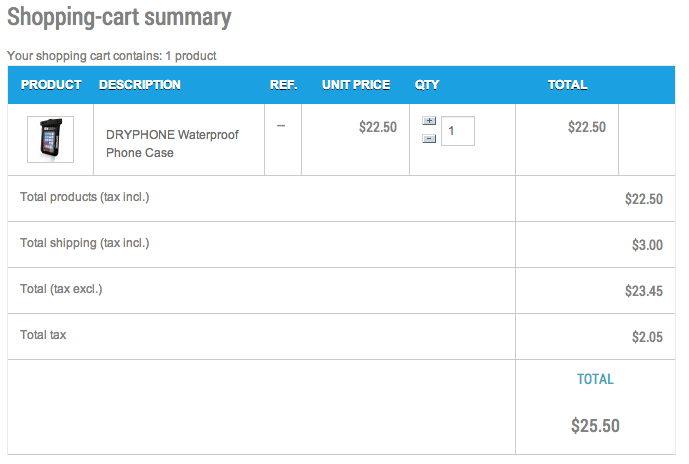Click the Shopping-cart summary heading
Viewport: 689px width, 464px height.
(119, 18)
